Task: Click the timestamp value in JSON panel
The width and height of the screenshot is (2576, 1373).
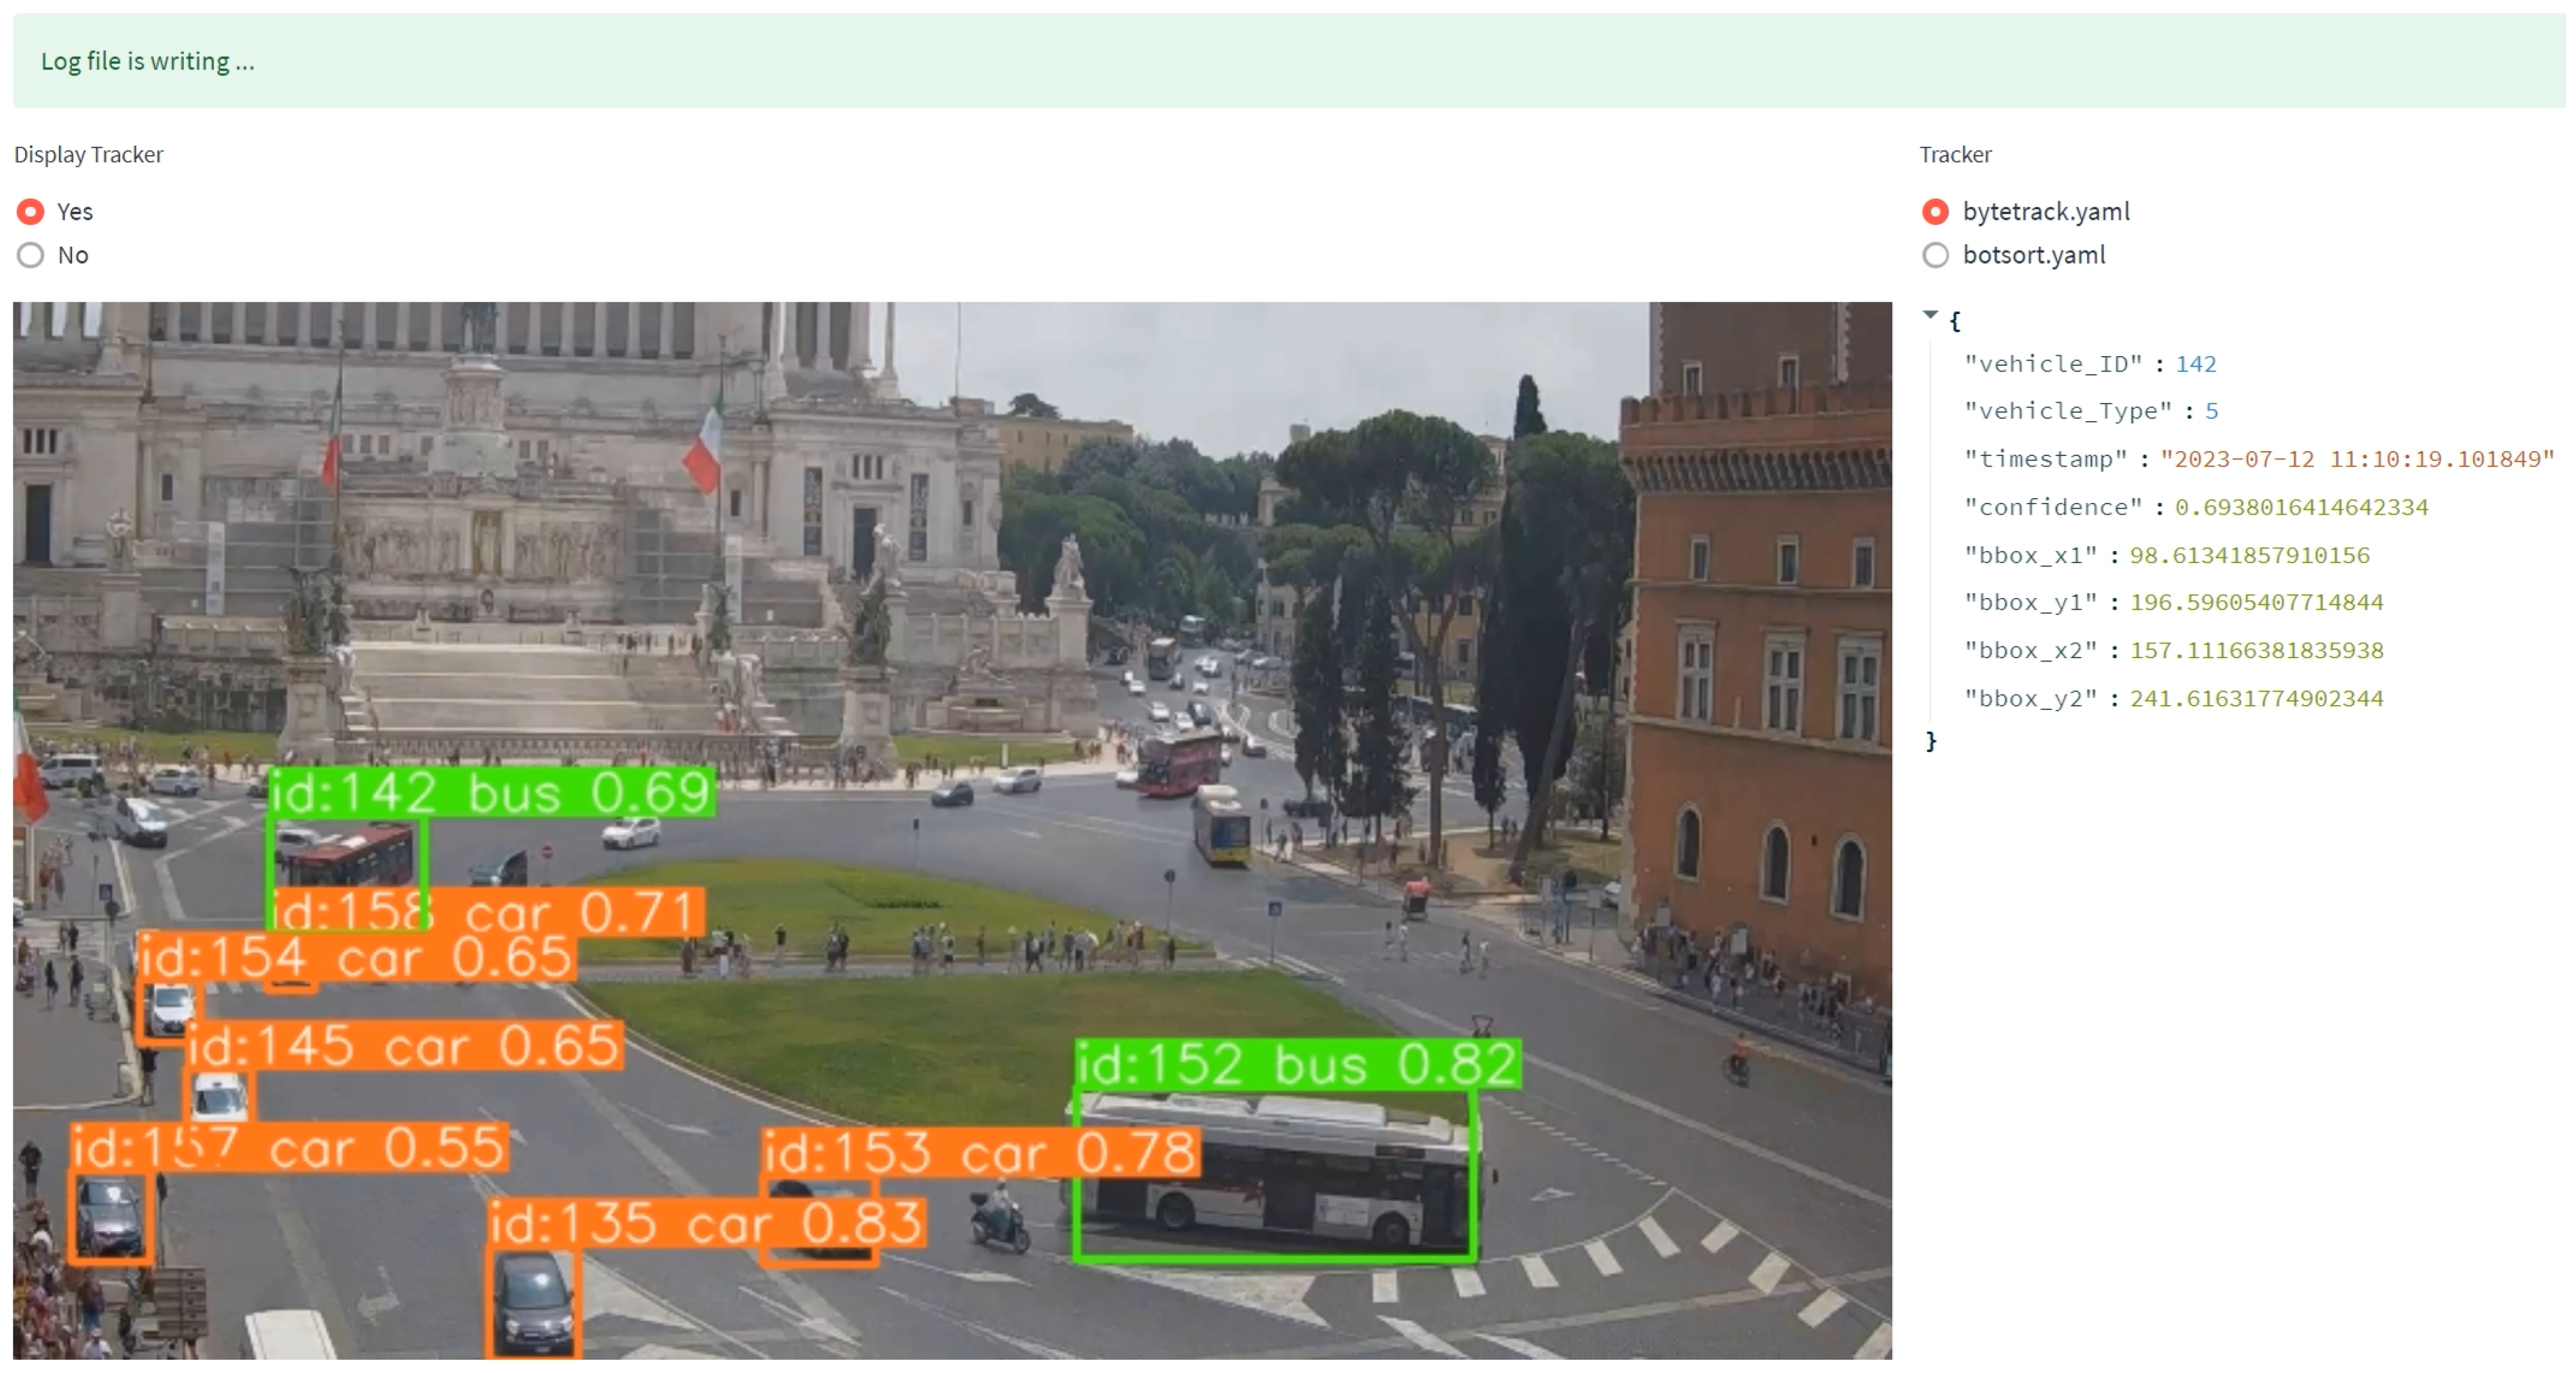Action: [x=2356, y=459]
